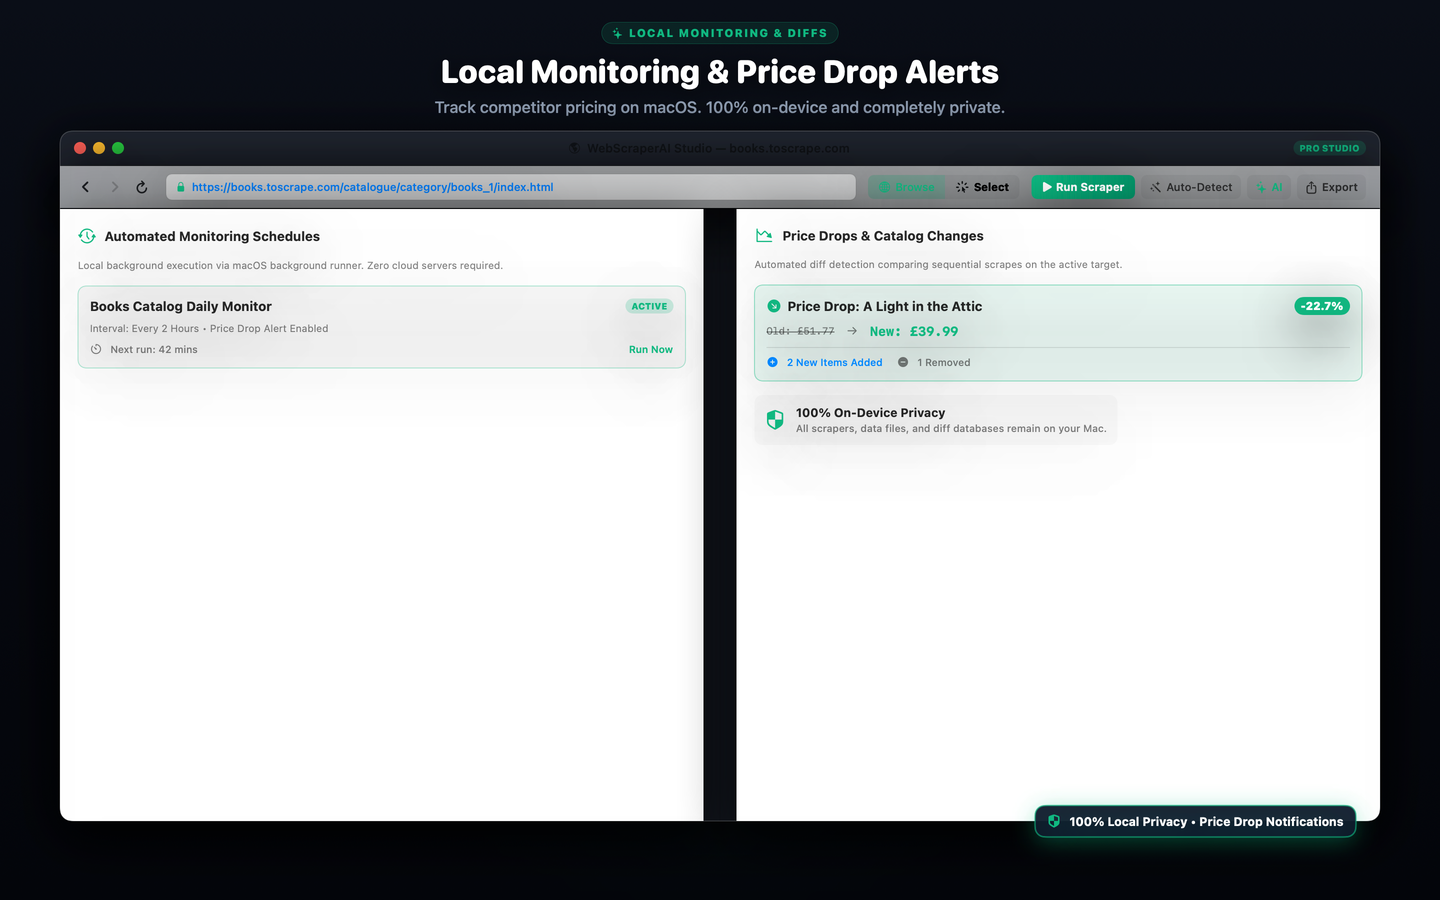
Task: Click the green shield privacy icon
Action: point(775,420)
